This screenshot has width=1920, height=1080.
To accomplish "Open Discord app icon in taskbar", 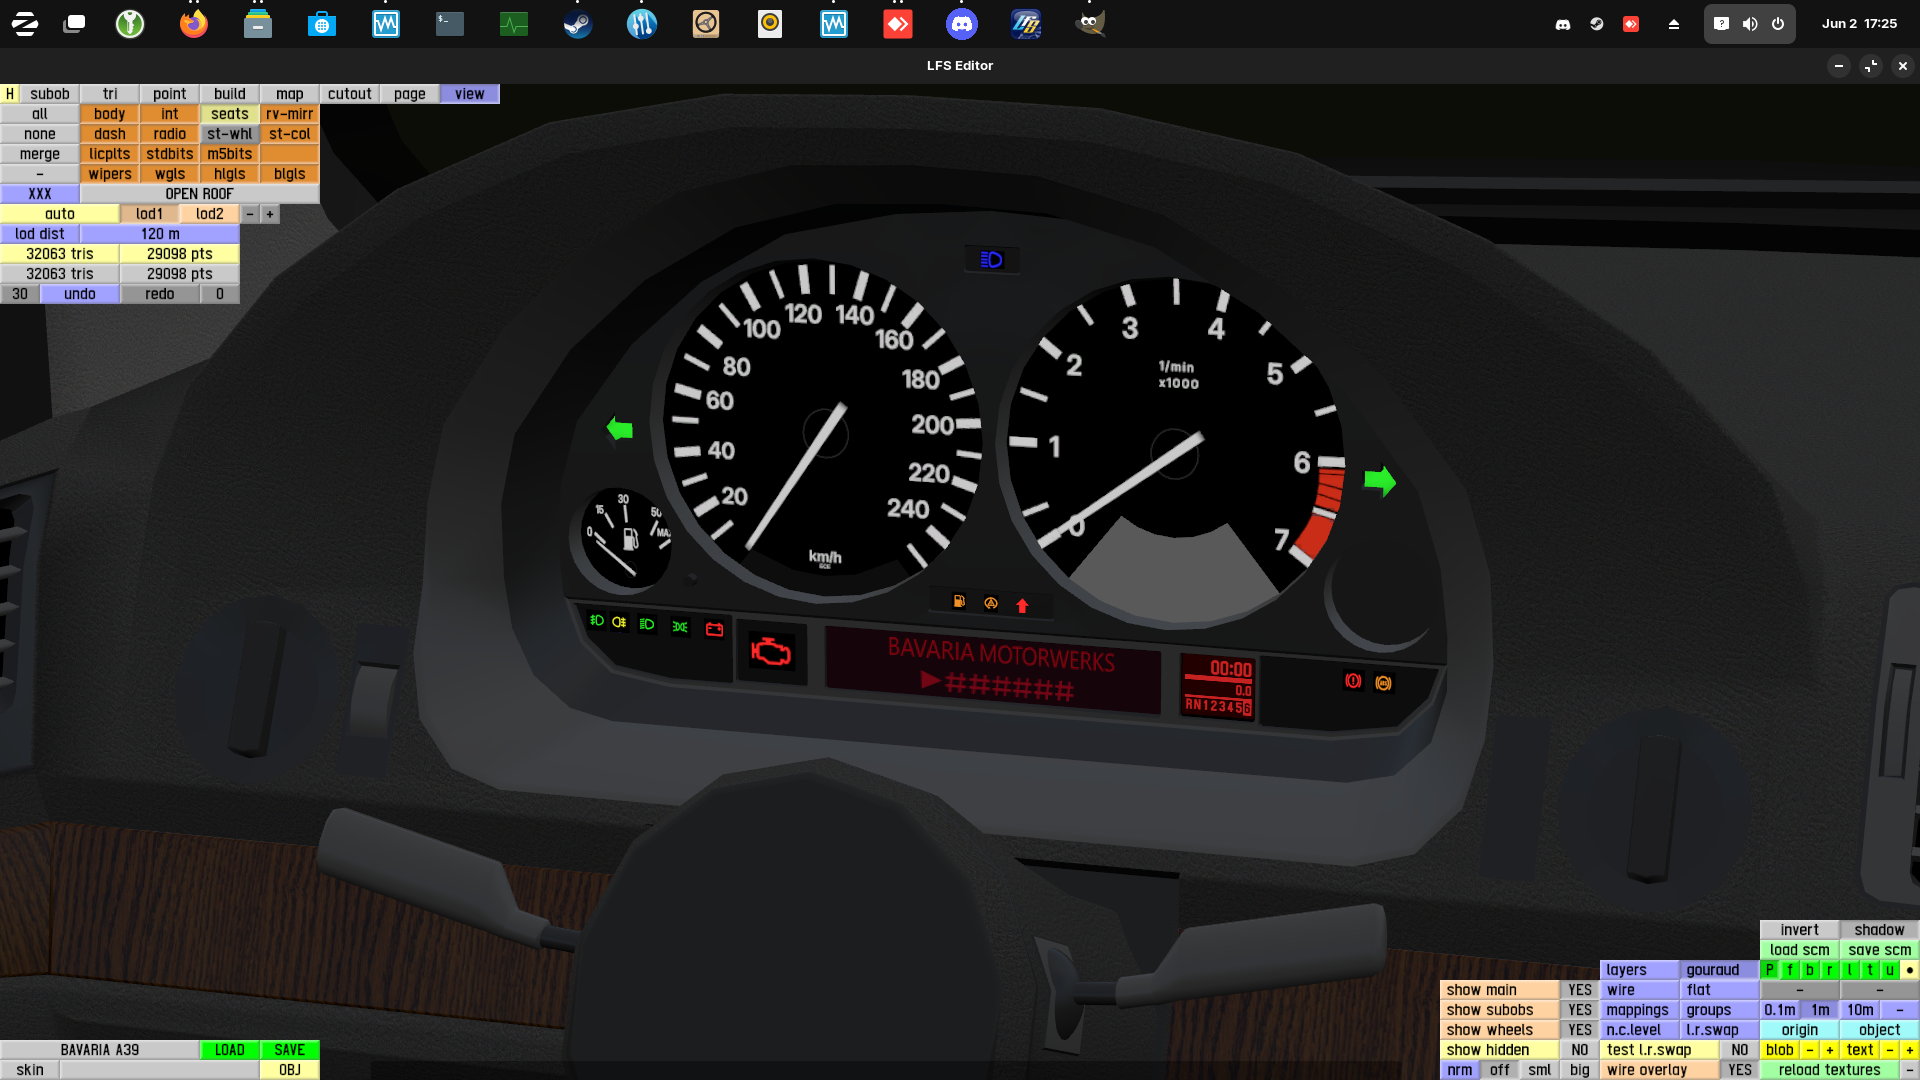I will click(x=962, y=24).
